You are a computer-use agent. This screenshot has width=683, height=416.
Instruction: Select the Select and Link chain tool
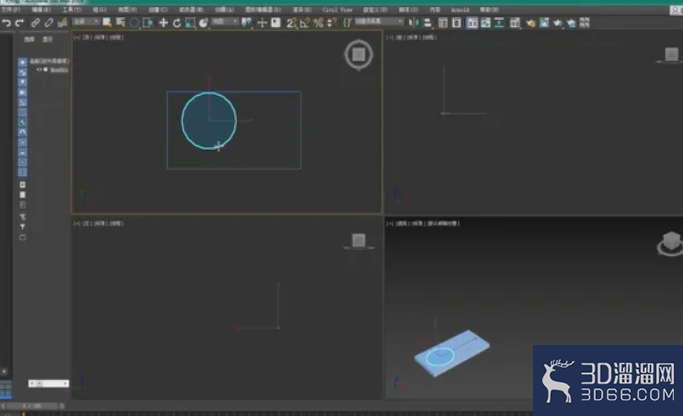point(35,23)
